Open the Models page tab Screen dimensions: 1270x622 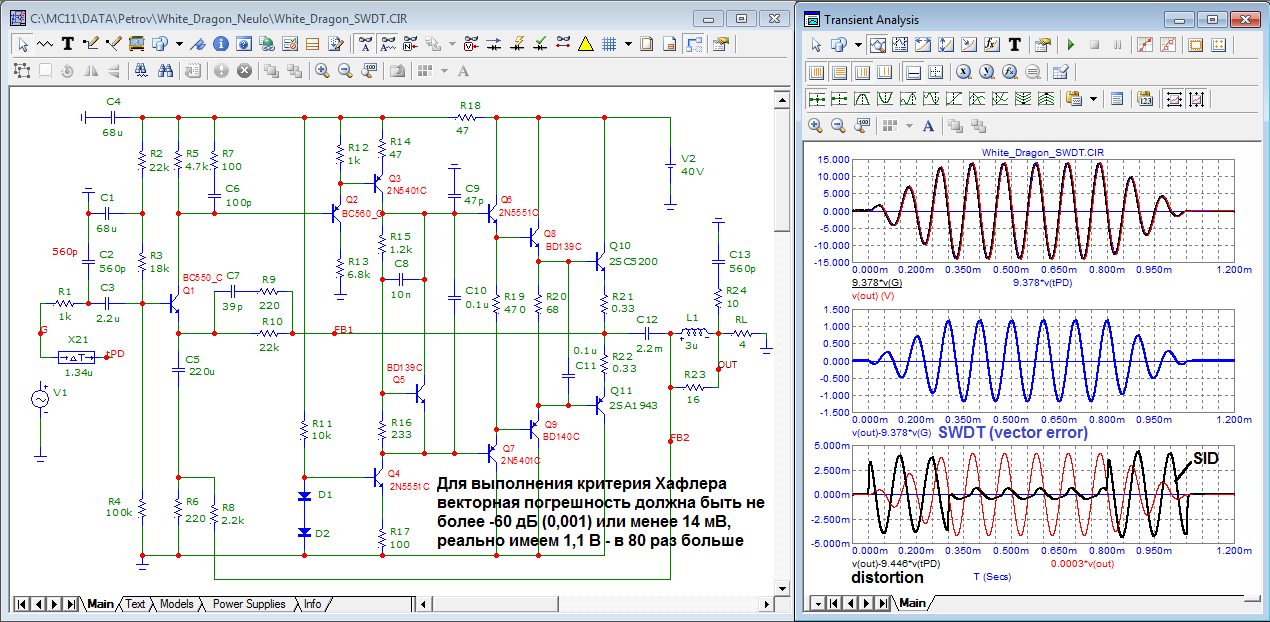[176, 604]
